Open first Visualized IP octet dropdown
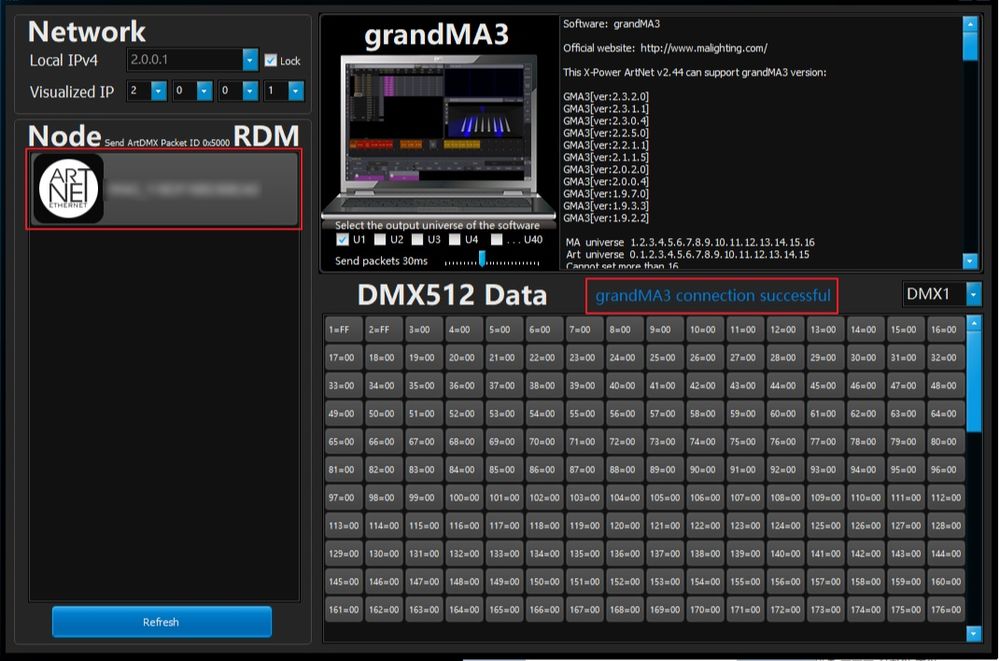Screen dimensions: 1000x661 tap(159, 91)
